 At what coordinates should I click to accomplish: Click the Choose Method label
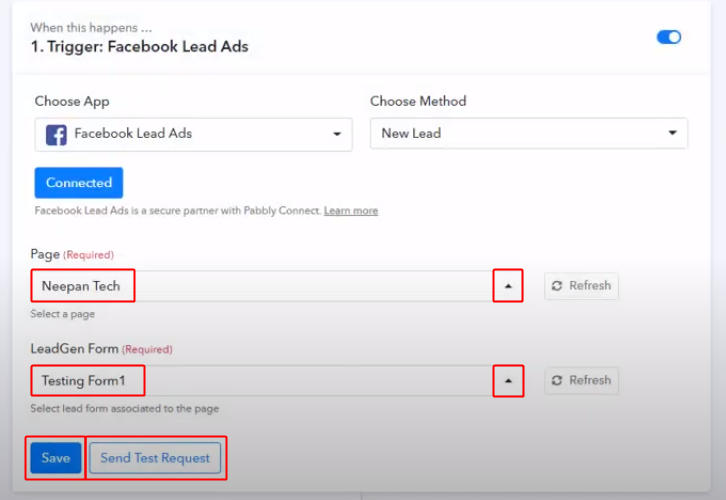pyautogui.click(x=418, y=101)
